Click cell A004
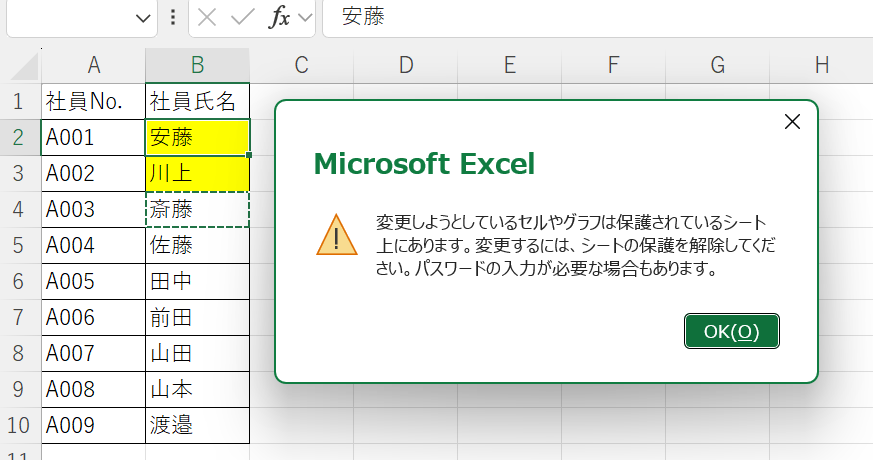873x460 pixels. click(94, 246)
